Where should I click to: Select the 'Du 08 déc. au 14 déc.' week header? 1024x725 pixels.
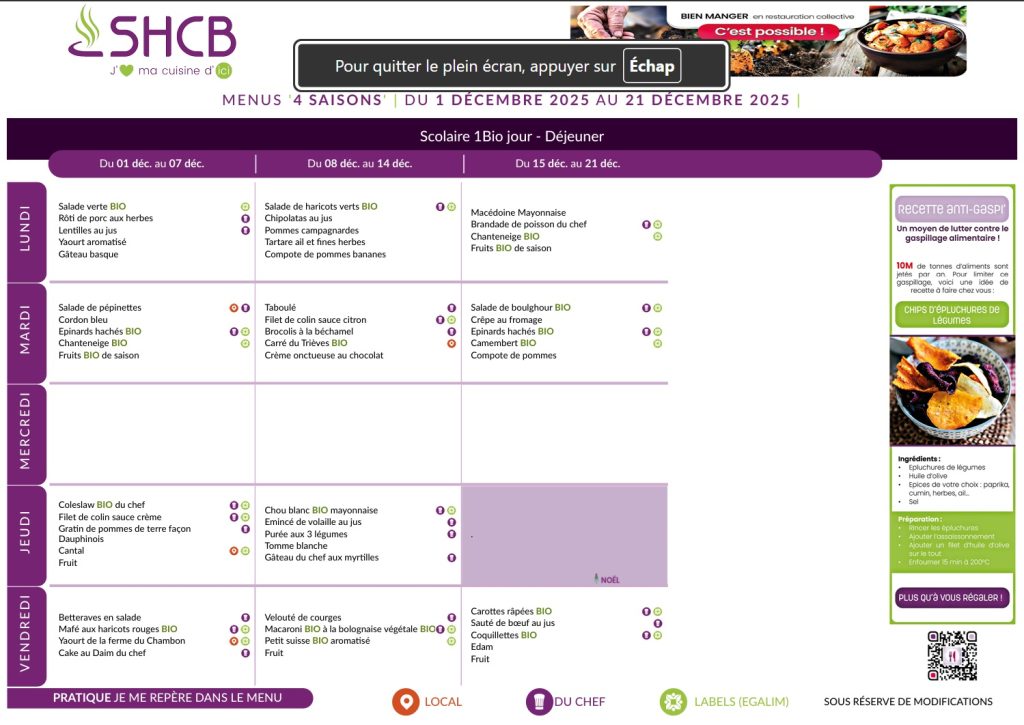tap(359, 164)
